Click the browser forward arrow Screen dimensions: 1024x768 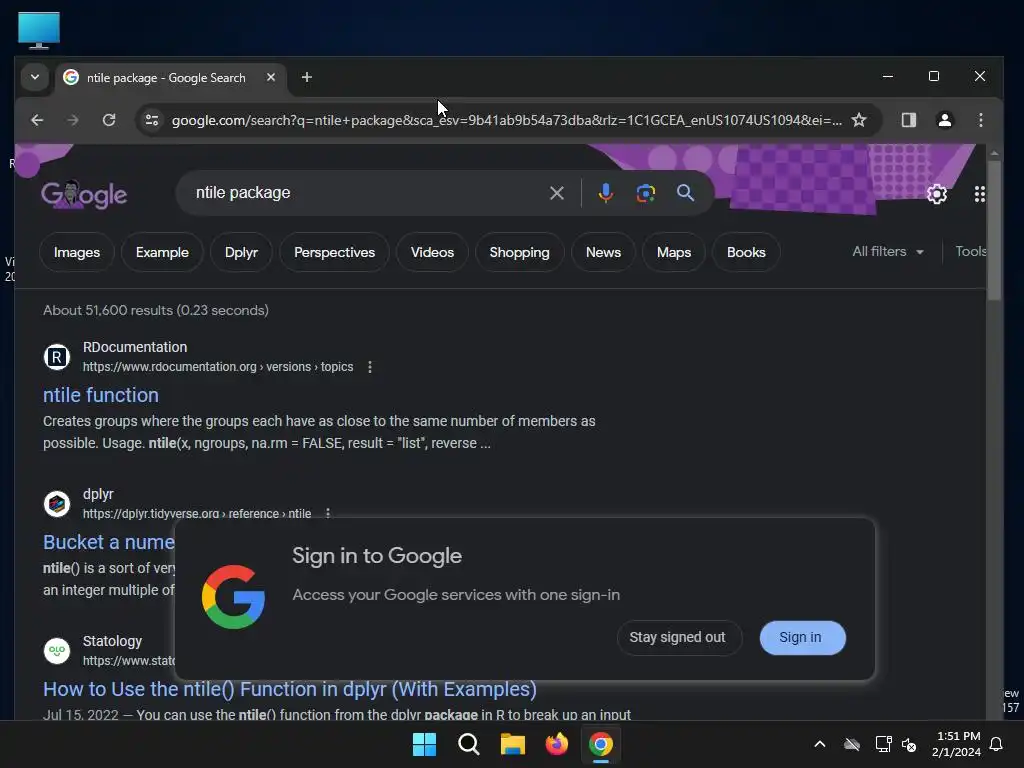point(72,120)
